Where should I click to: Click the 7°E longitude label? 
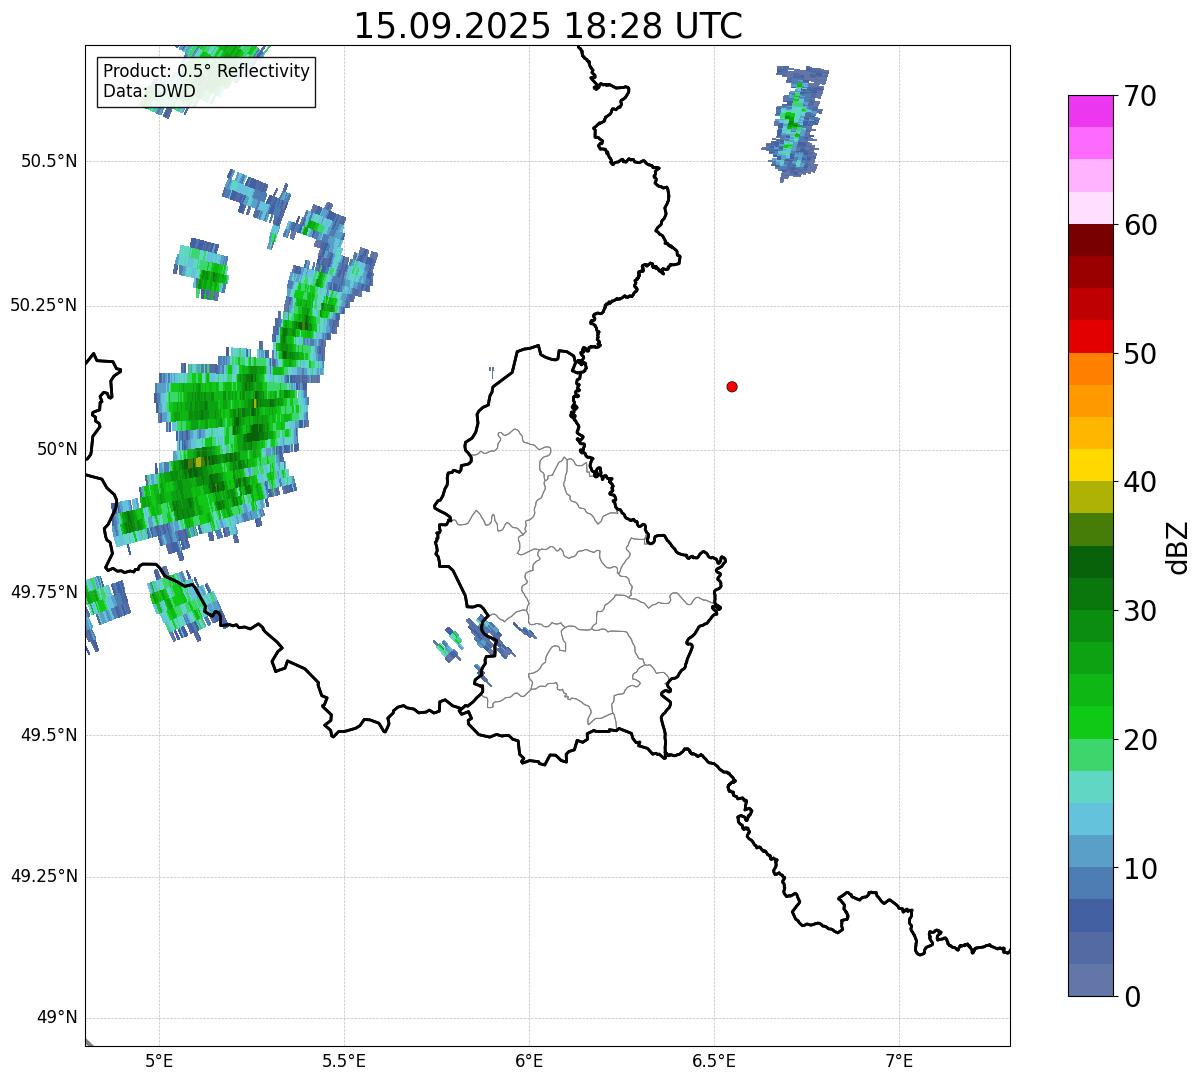pyautogui.click(x=899, y=1060)
